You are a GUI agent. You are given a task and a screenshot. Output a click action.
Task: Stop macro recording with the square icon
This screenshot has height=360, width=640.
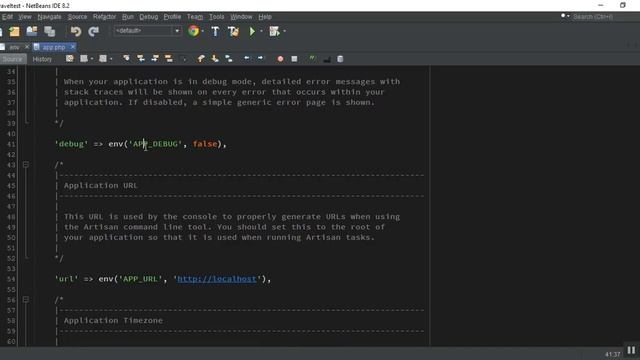(x=294, y=59)
